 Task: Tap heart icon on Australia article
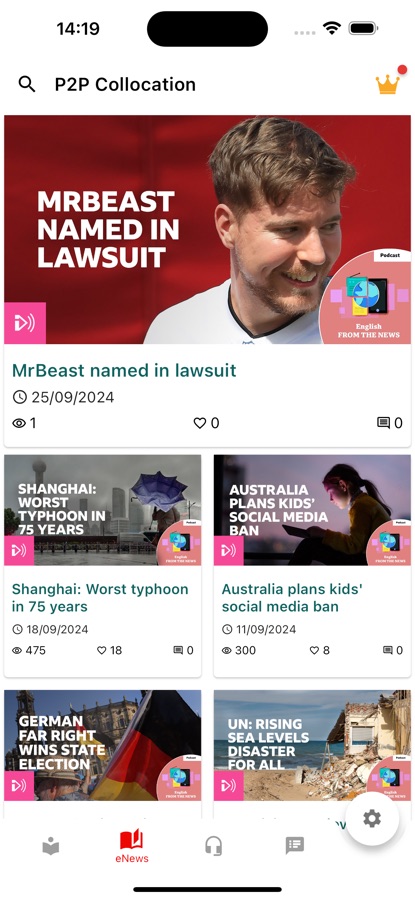[314, 650]
